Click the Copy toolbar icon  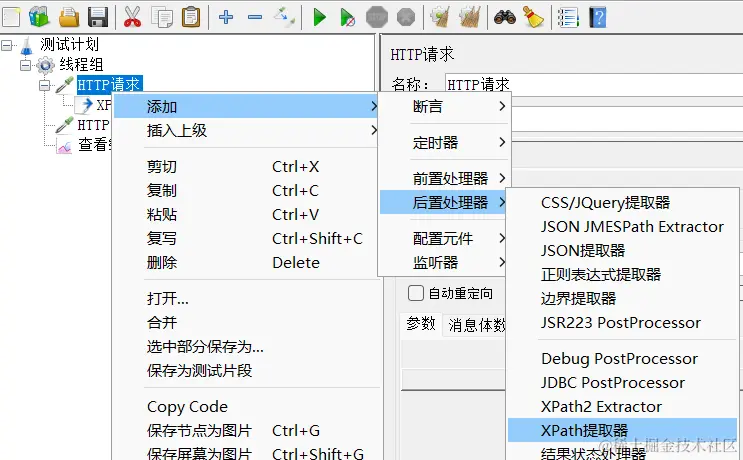point(162,18)
